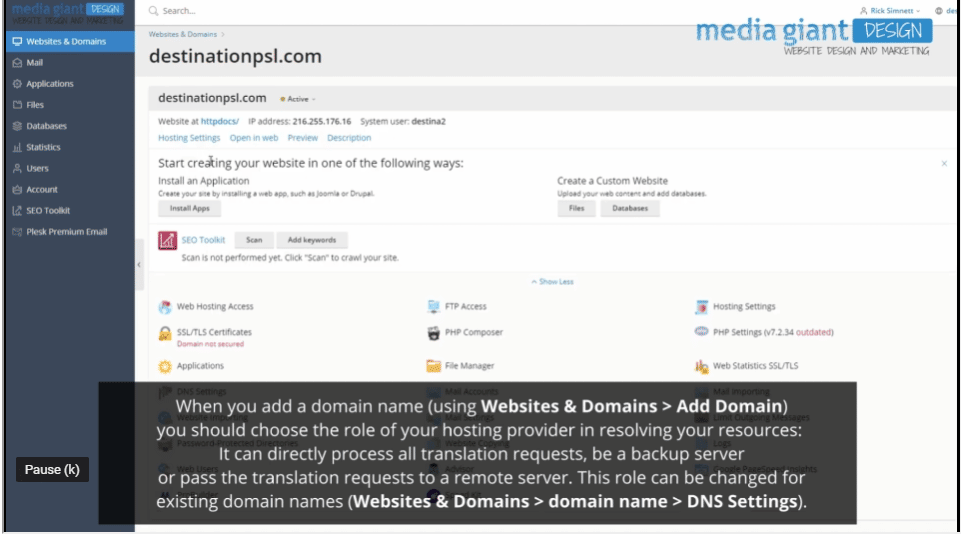The width and height of the screenshot is (961, 534).
Task: Open the SEO Toolkit link in content
Action: pyautogui.click(x=203, y=240)
